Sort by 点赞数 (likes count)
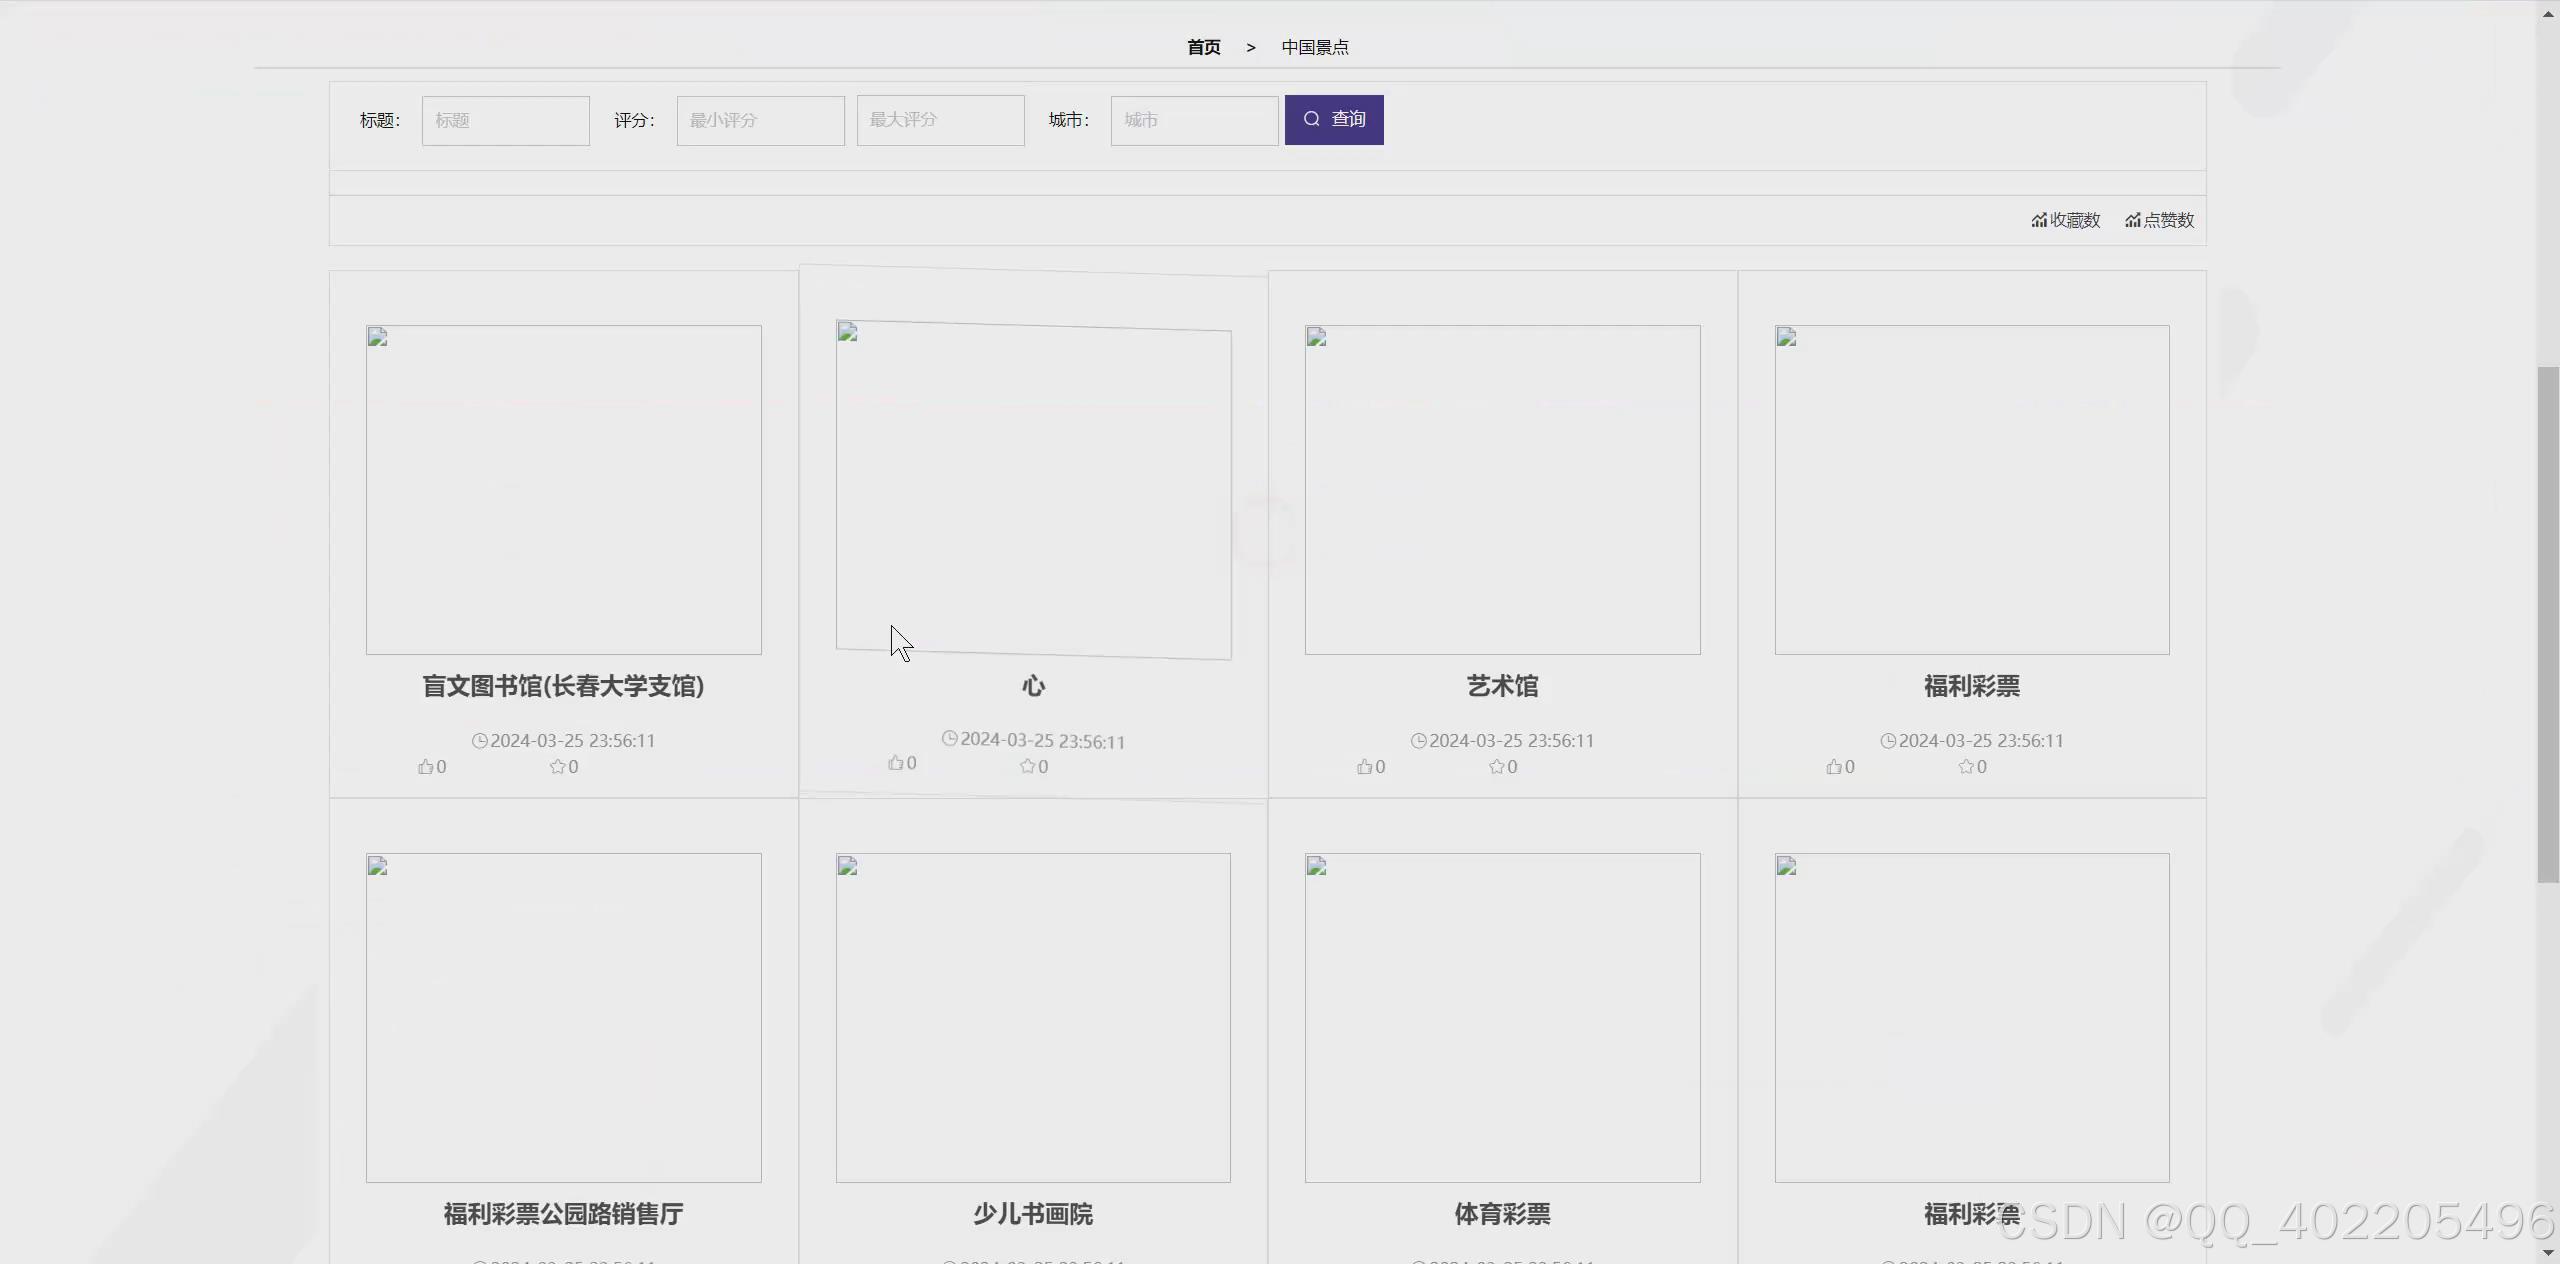The width and height of the screenshot is (2560, 1264). coord(2160,220)
